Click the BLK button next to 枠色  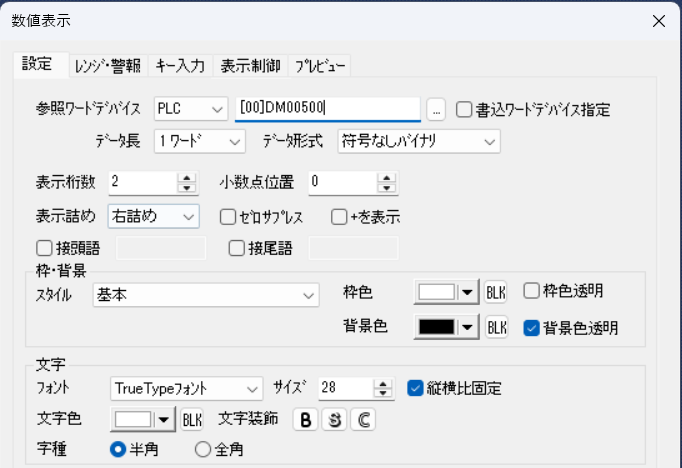click(x=496, y=293)
